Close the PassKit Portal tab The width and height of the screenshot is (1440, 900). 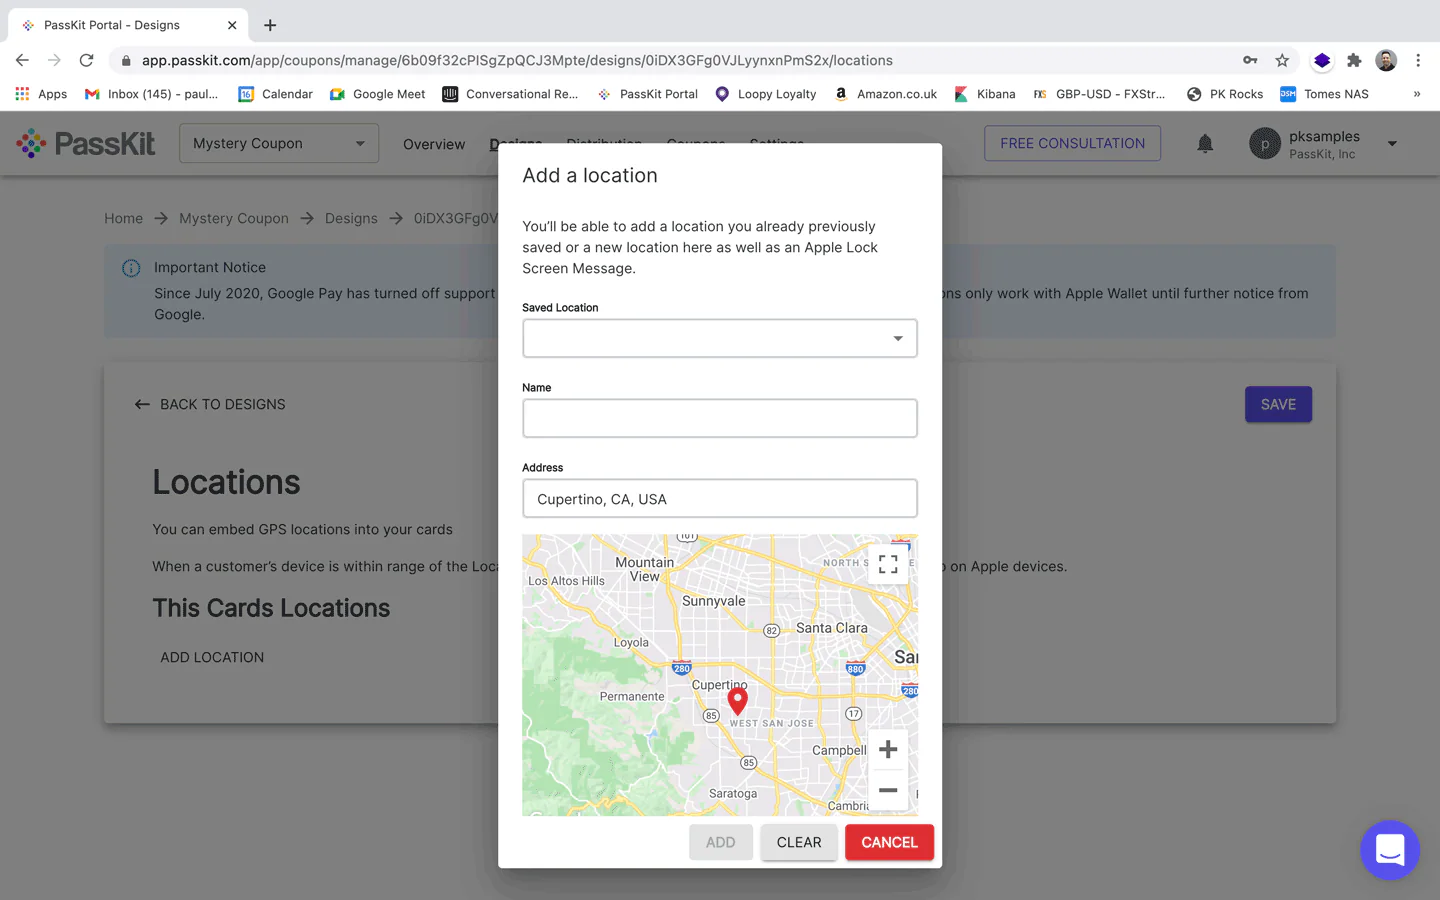[232, 25]
